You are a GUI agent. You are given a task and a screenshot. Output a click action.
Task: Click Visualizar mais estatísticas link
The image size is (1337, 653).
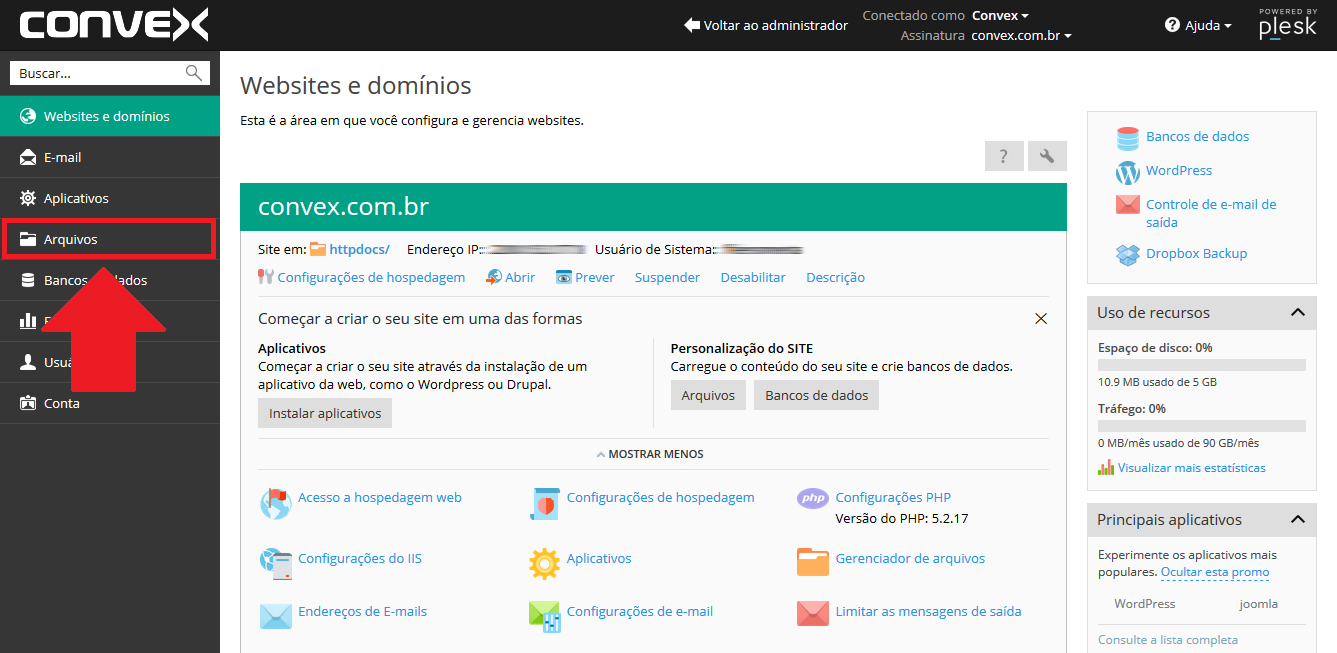click(x=1192, y=467)
